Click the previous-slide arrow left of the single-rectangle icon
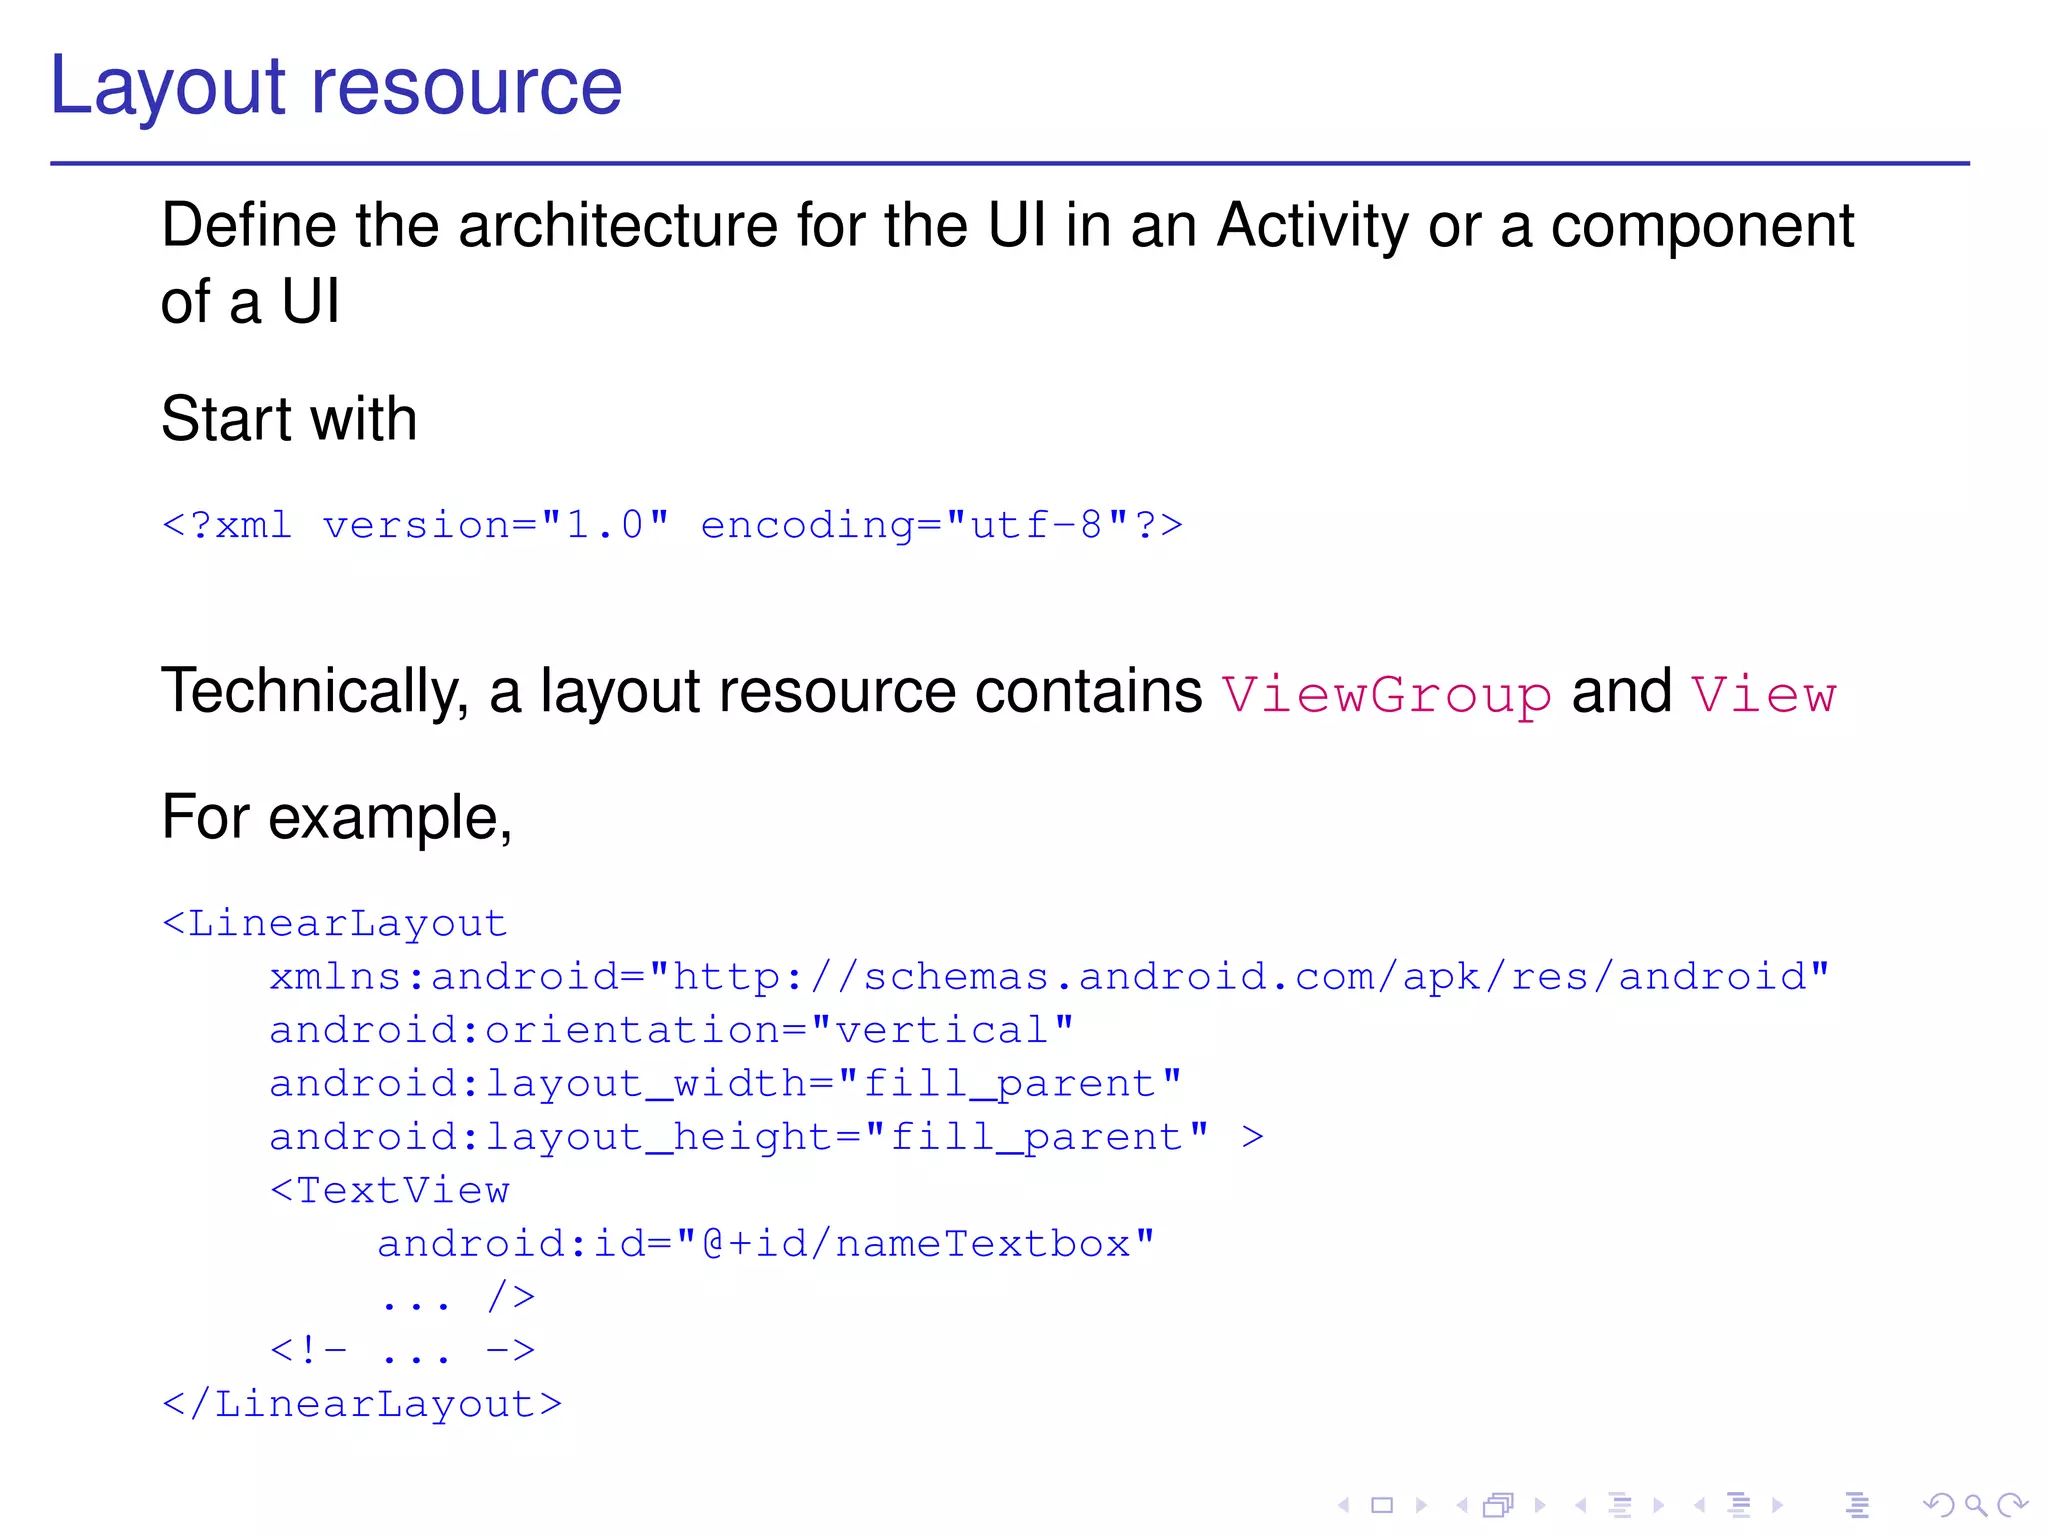This screenshot has height=1536, width=2048. (1344, 1505)
